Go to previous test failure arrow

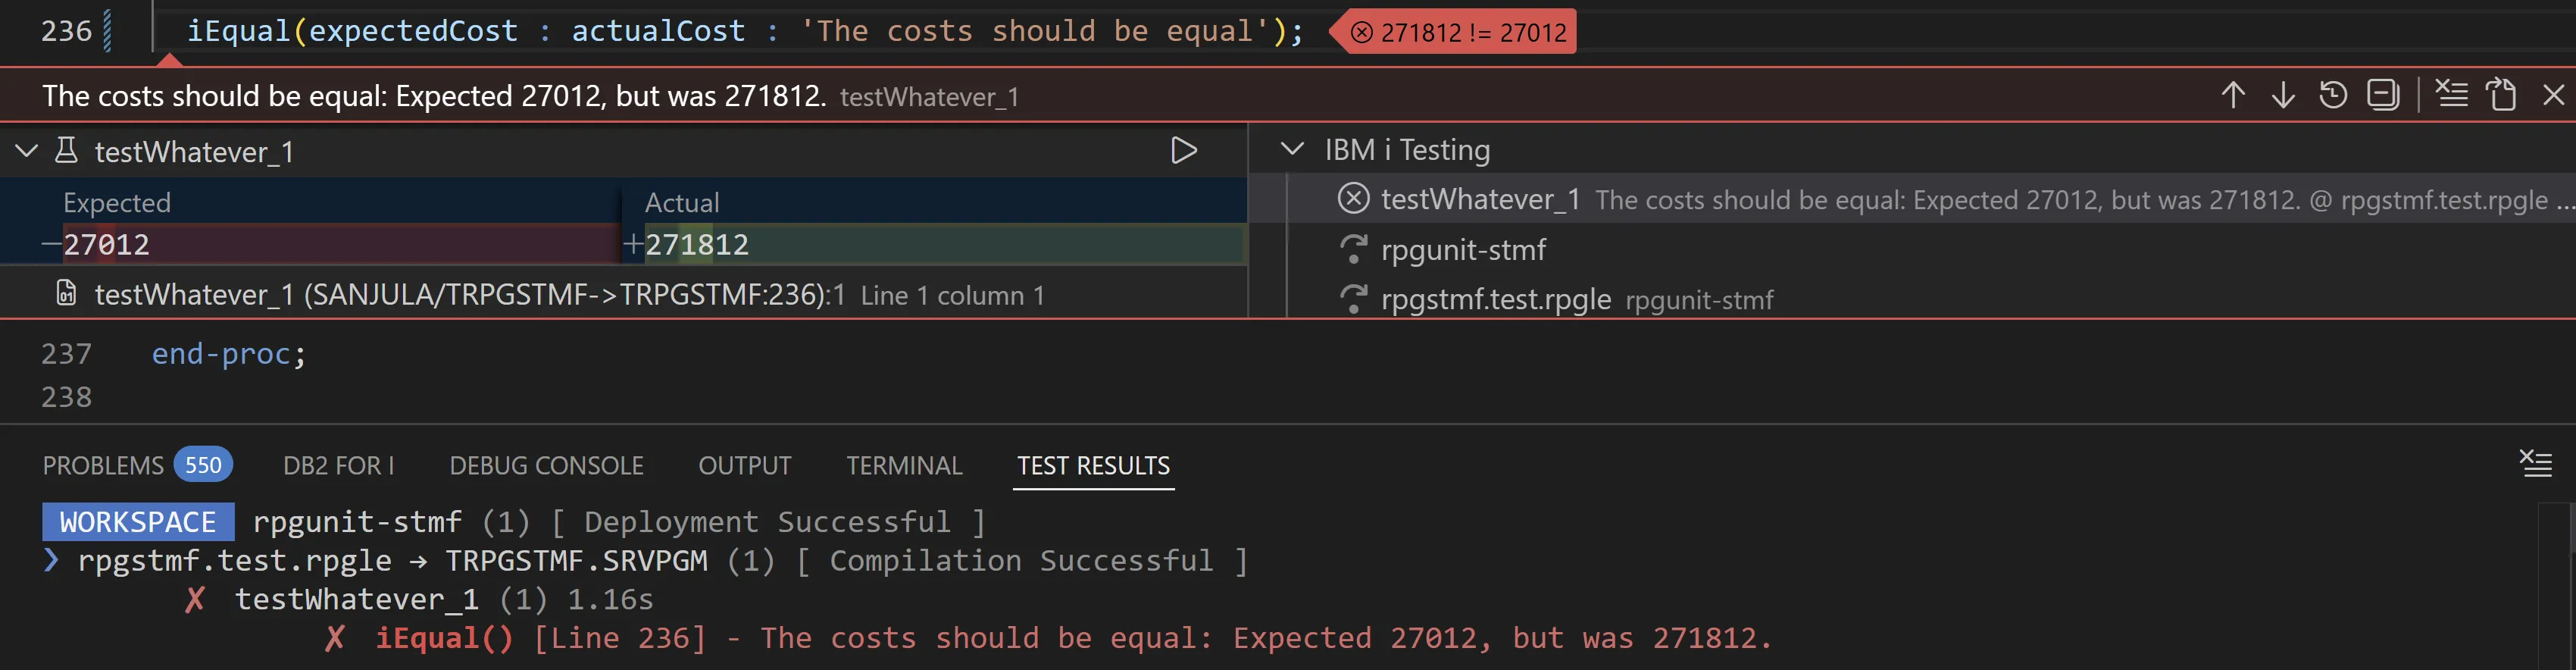(2233, 95)
